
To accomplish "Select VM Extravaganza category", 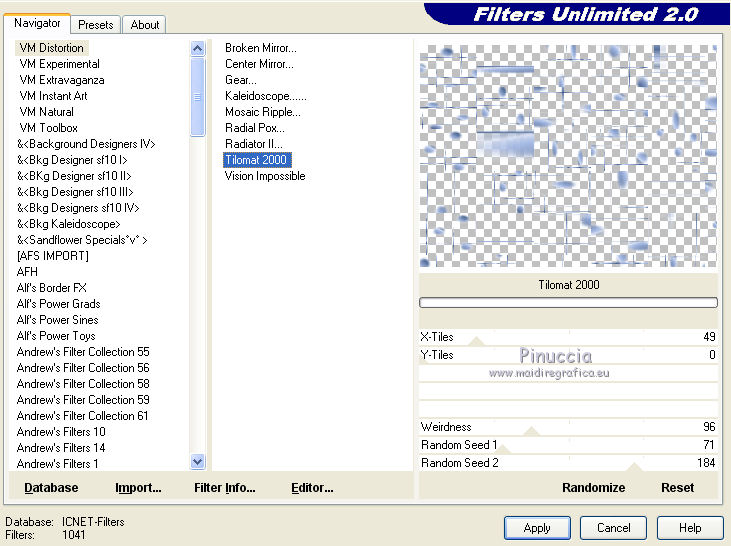I will pyautogui.click(x=62, y=80).
